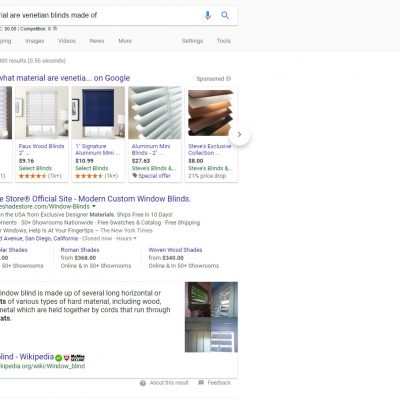Advance the shopping carousel with the right arrow

pos(239,135)
